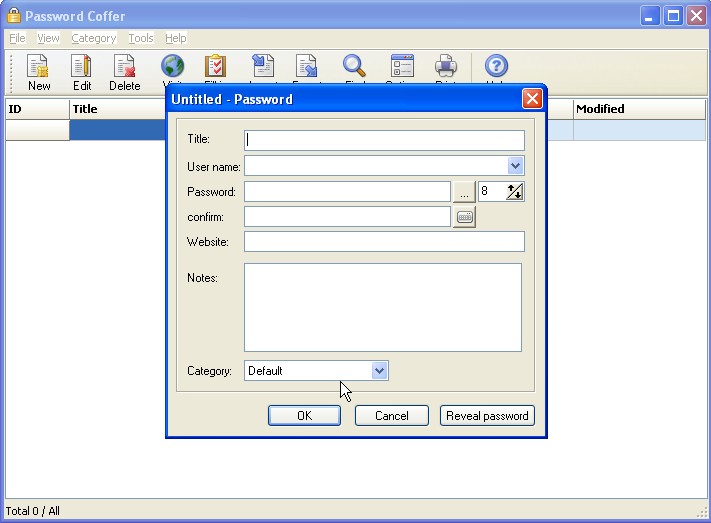
Task: Minimize the Password Coffer window
Action: [650, 16]
